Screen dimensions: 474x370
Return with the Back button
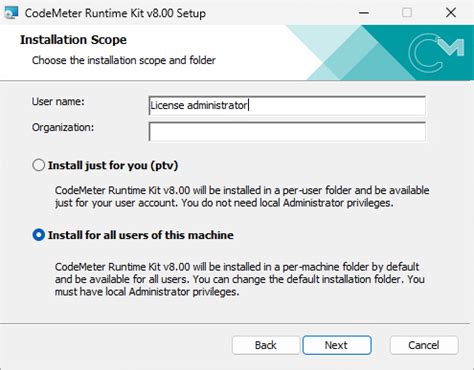(x=266, y=345)
